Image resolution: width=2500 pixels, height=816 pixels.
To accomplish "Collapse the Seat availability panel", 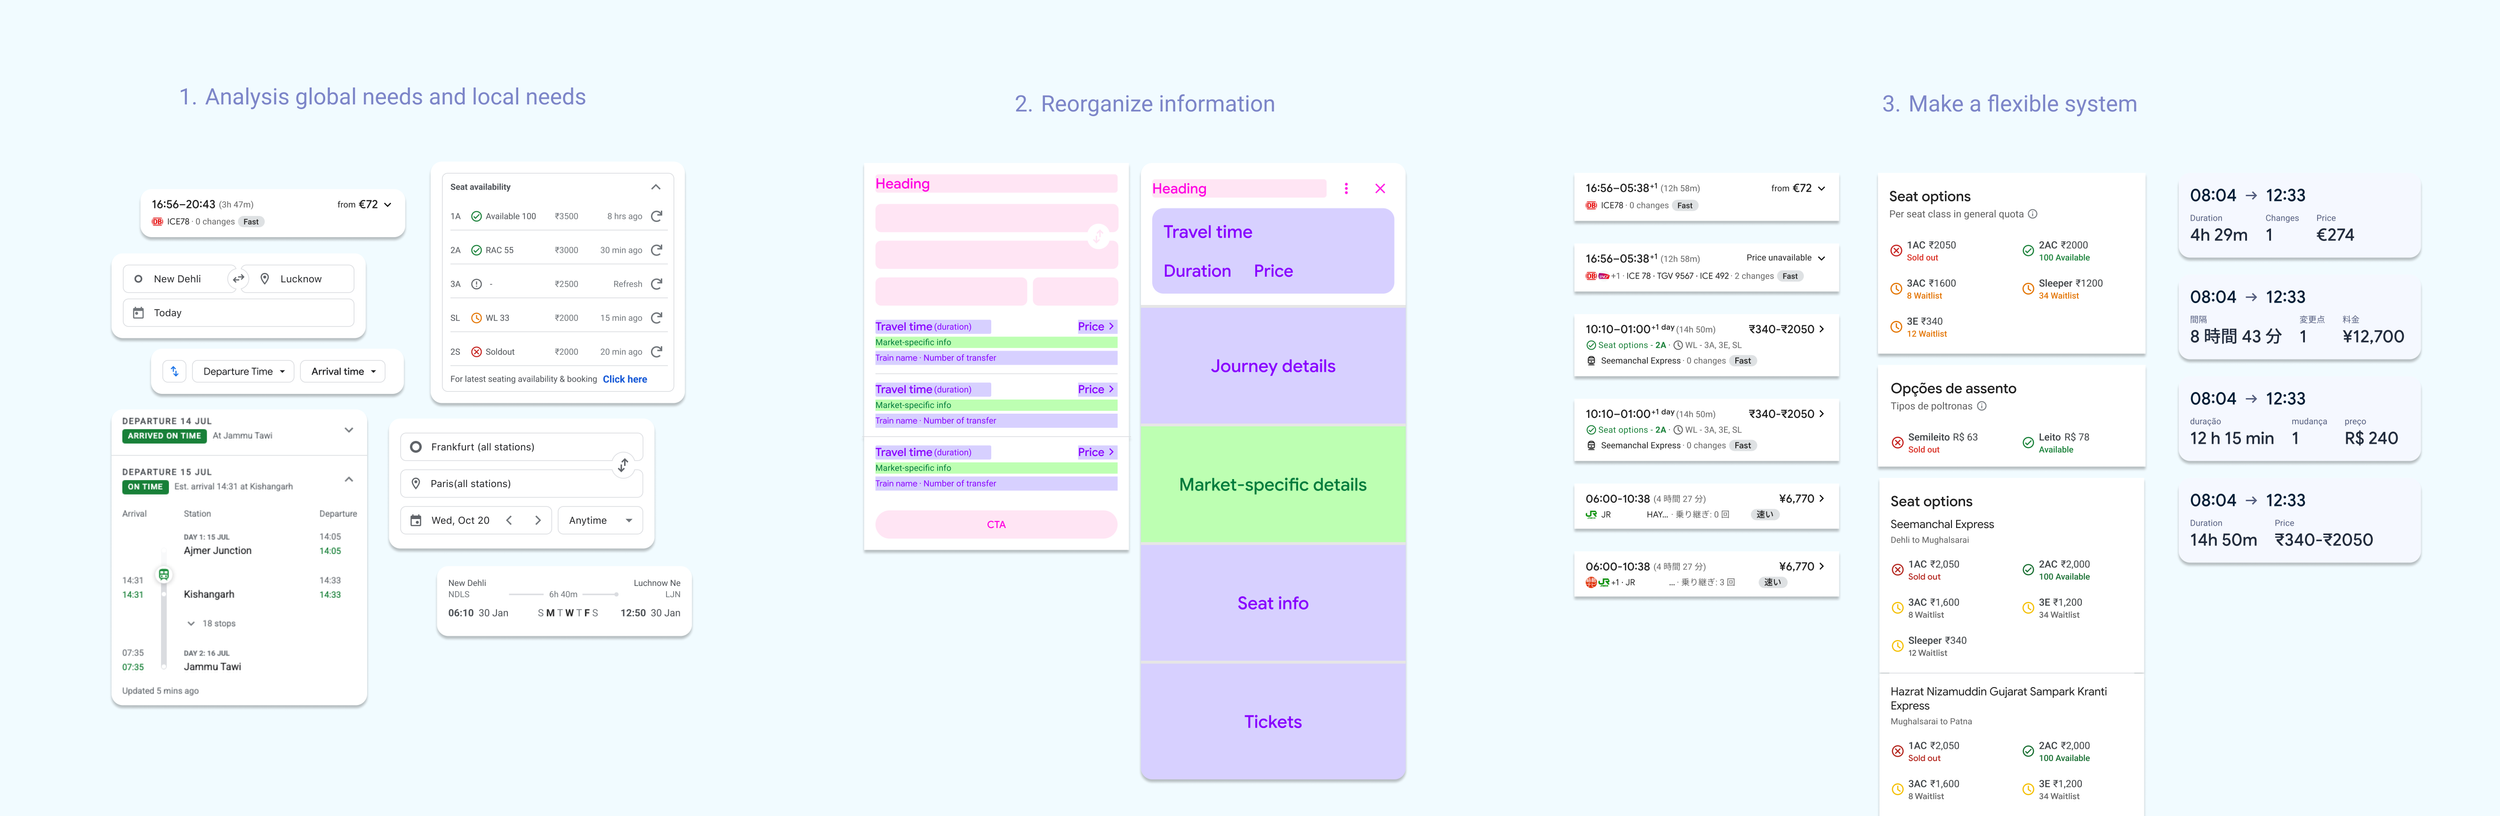I will pyautogui.click(x=656, y=187).
